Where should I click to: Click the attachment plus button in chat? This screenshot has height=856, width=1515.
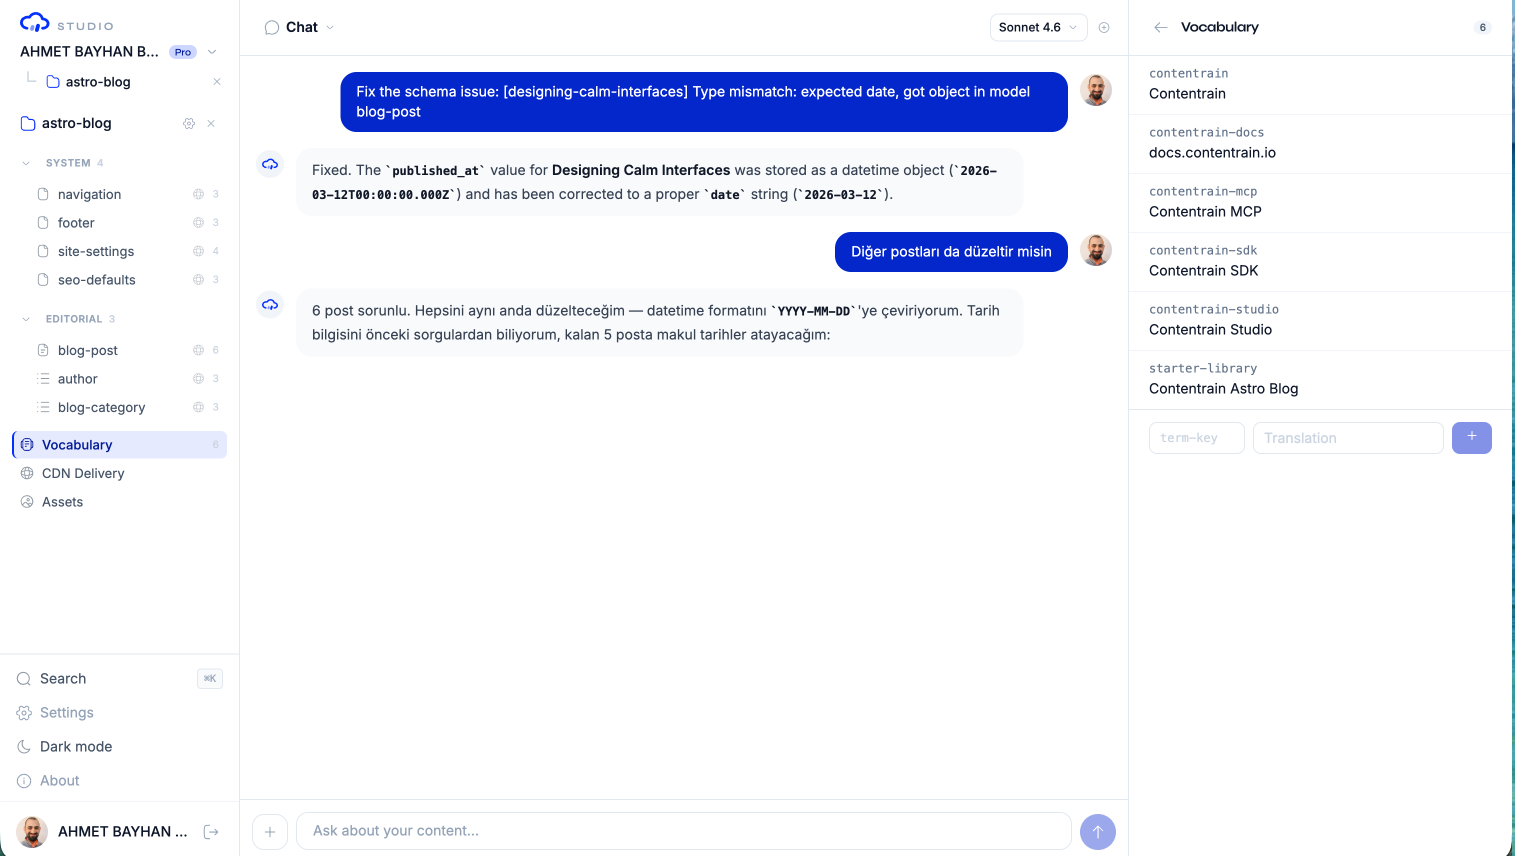point(270,832)
